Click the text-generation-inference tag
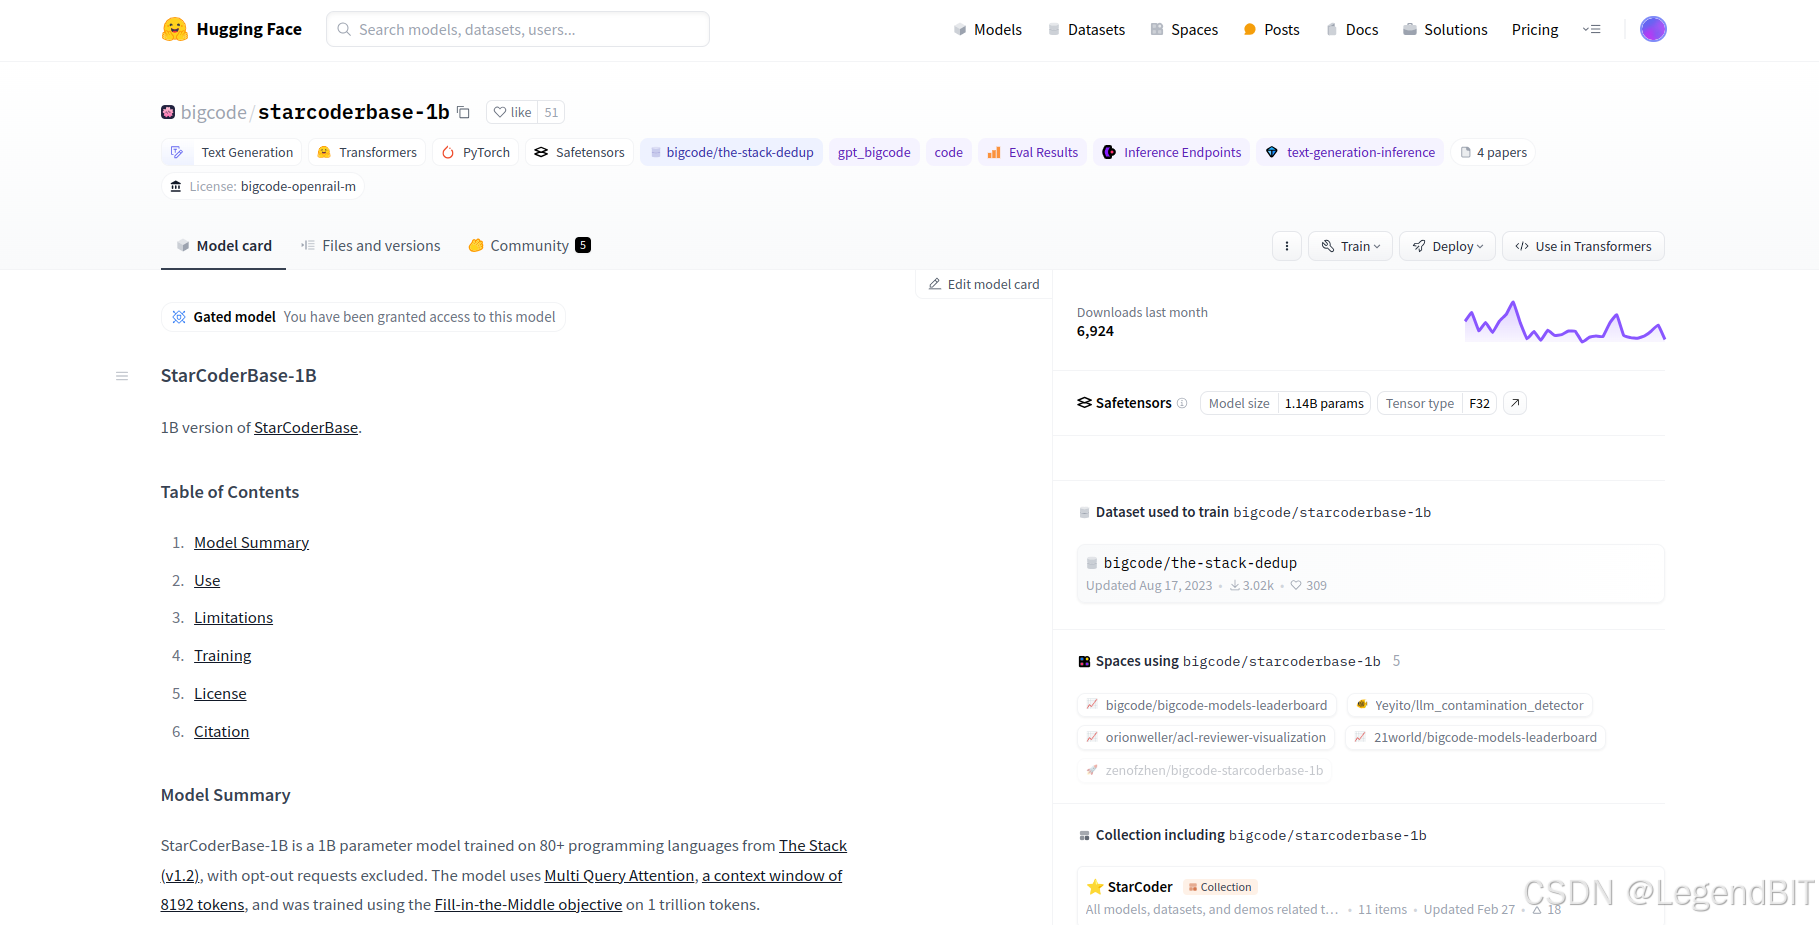Image resolution: width=1819 pixels, height=925 pixels. [1350, 152]
